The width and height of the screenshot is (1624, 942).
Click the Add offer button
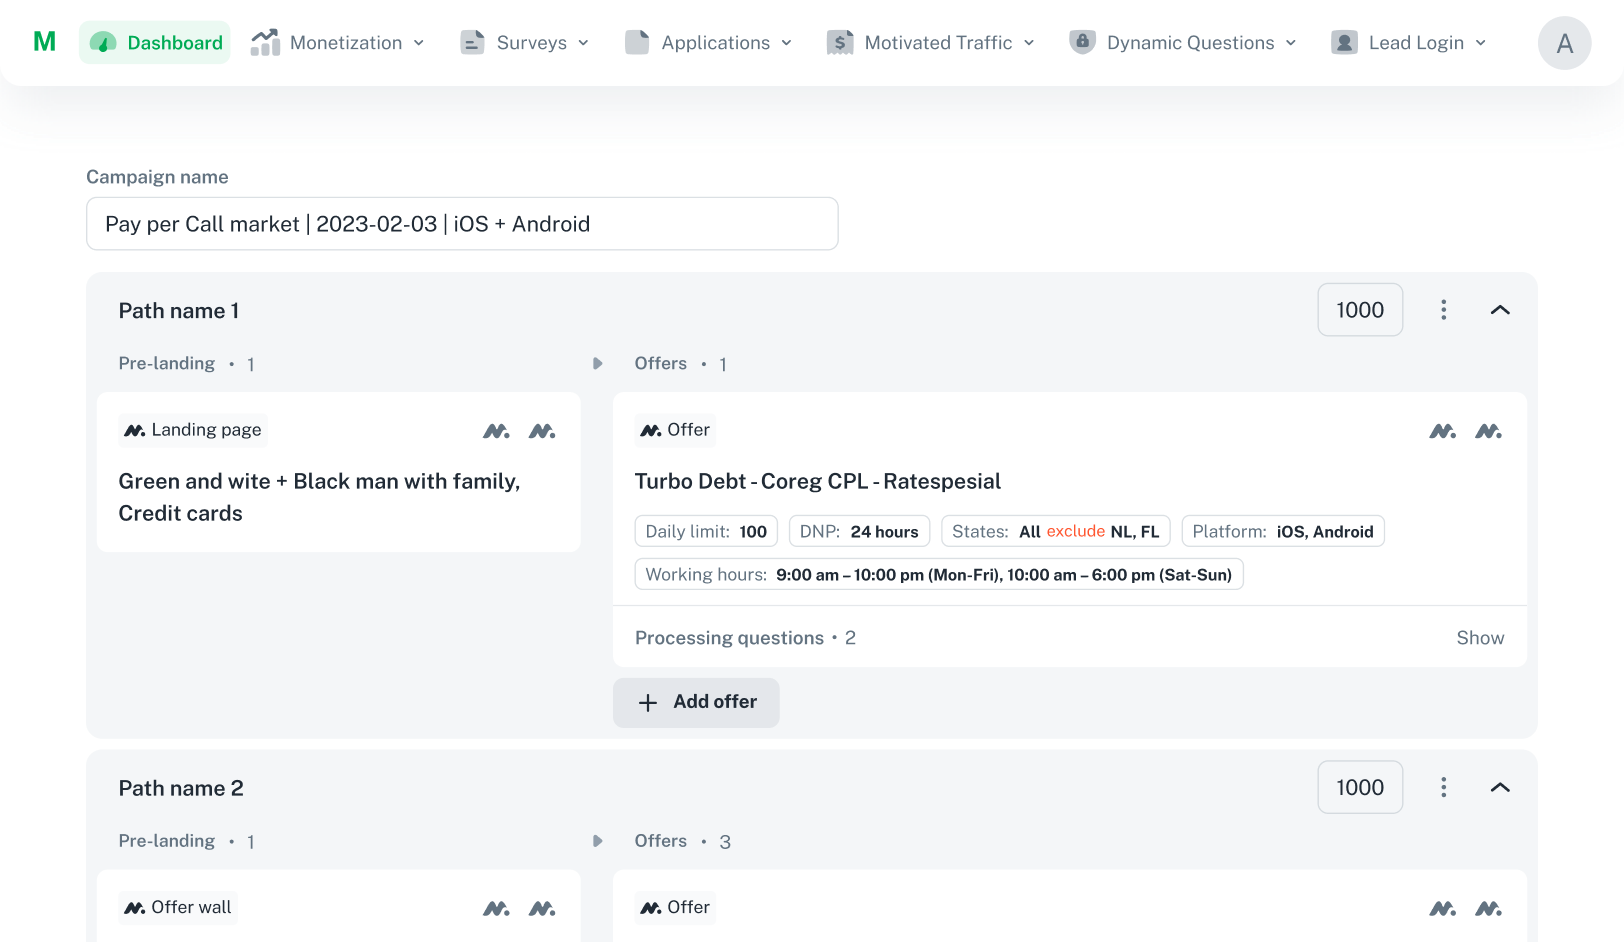tap(696, 703)
